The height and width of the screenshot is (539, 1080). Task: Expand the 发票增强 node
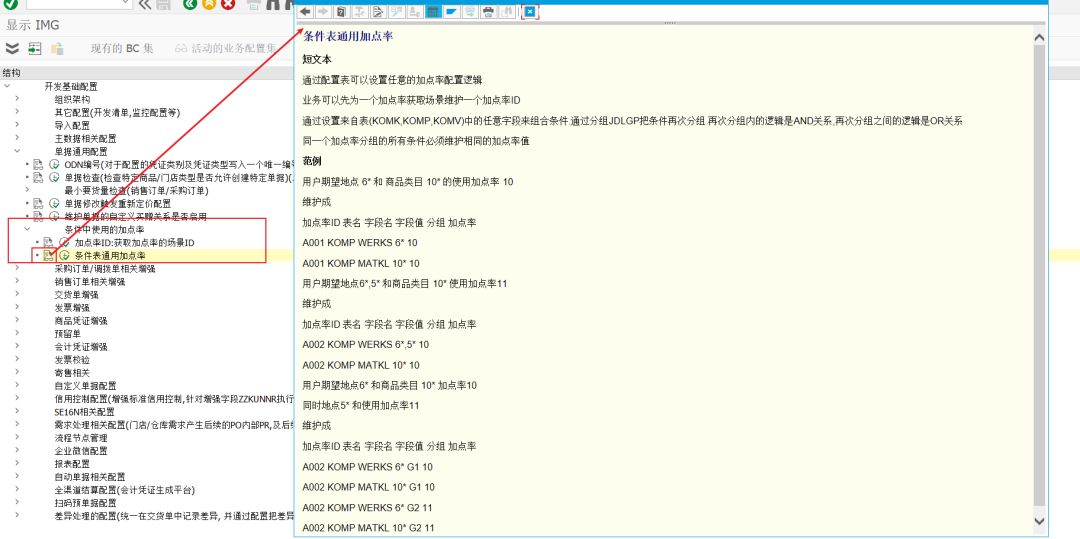pyautogui.click(x=17, y=308)
